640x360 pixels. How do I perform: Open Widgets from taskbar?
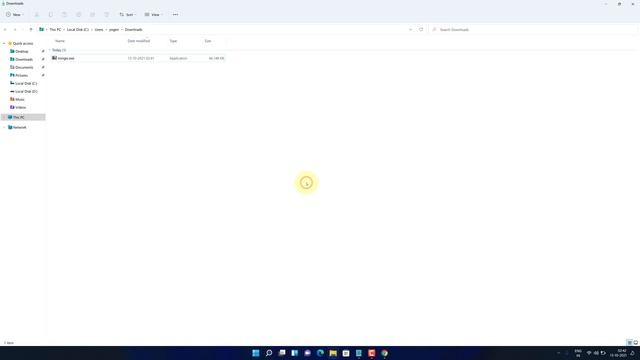click(x=295, y=353)
